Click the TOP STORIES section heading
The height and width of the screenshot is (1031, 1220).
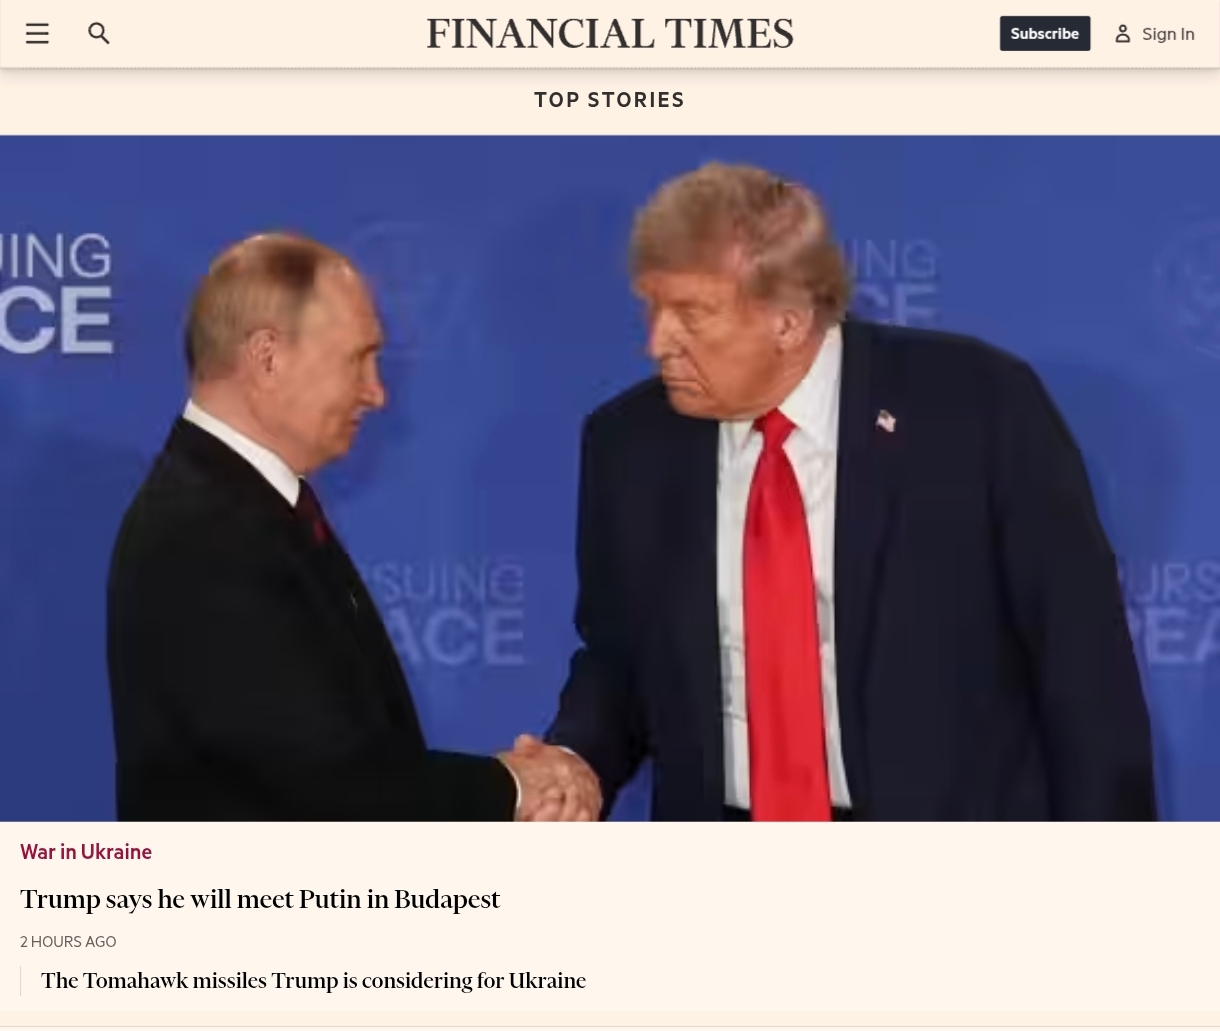coord(609,100)
